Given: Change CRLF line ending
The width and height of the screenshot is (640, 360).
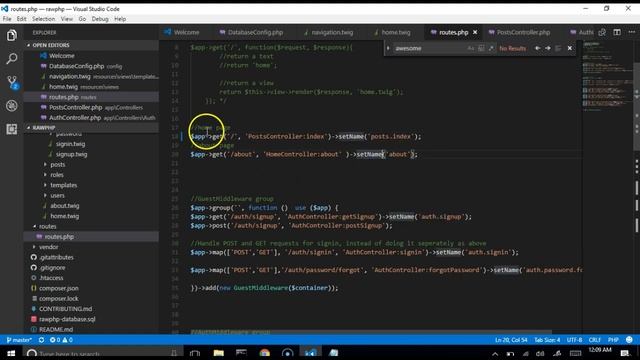Looking at the screenshot, I should click(594, 340).
